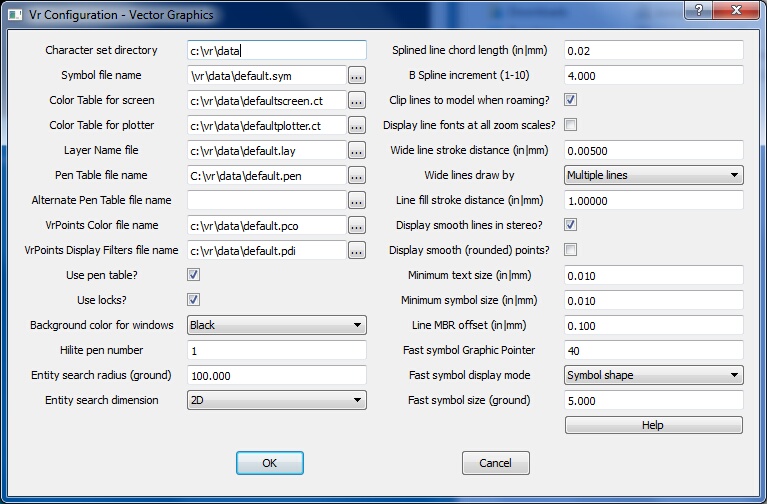767x504 pixels.
Task: Click the Wide line stroke distance field
Action: pos(654,150)
